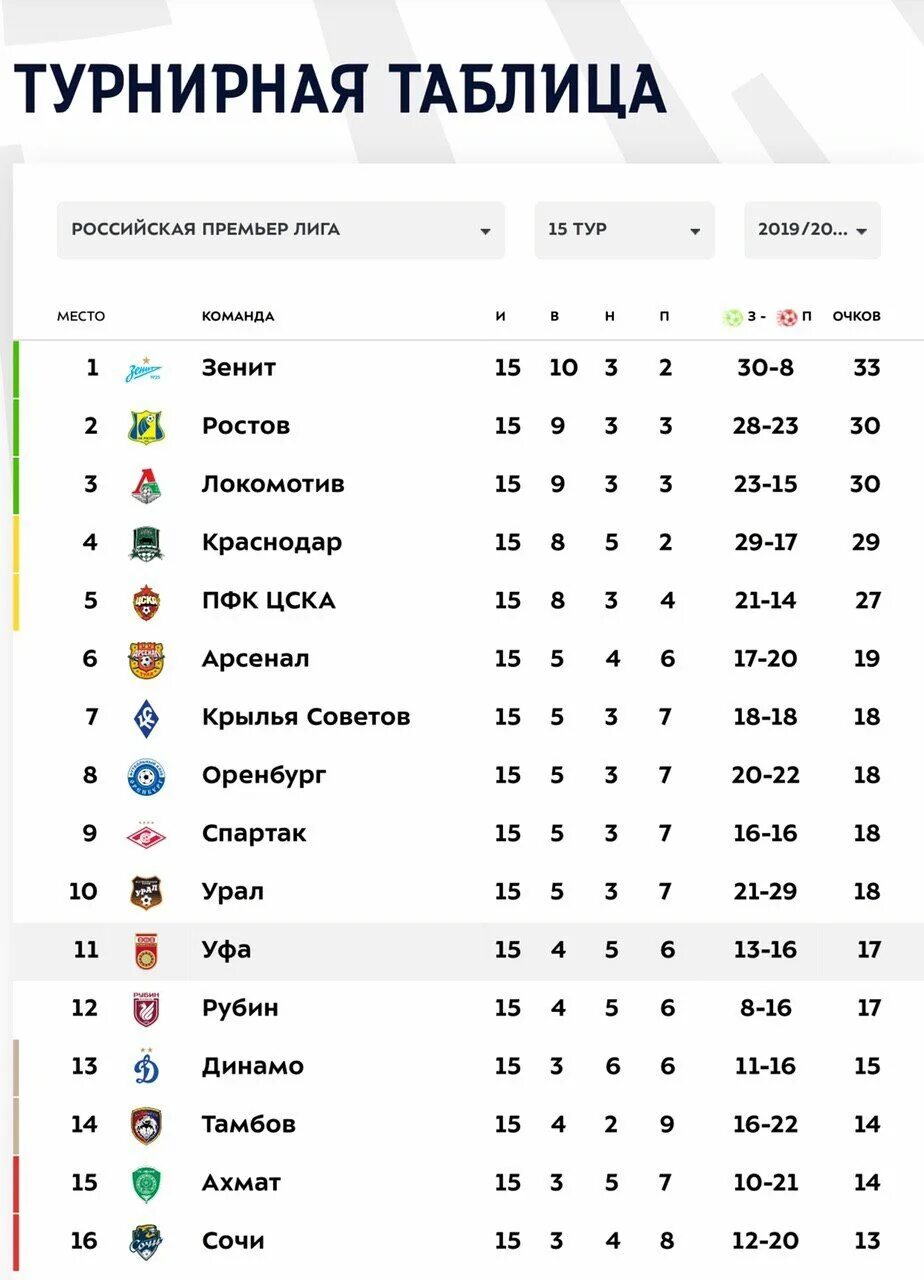Click the Команда column header
The width and height of the screenshot is (924, 1280).
[x=238, y=316]
